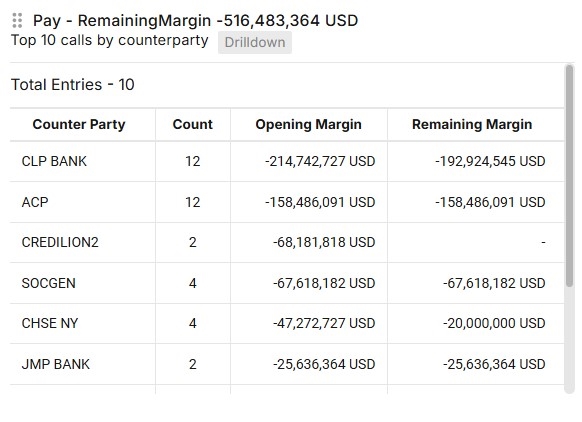This screenshot has height=422, width=582.
Task: Sort by Count column header
Action: (x=193, y=124)
